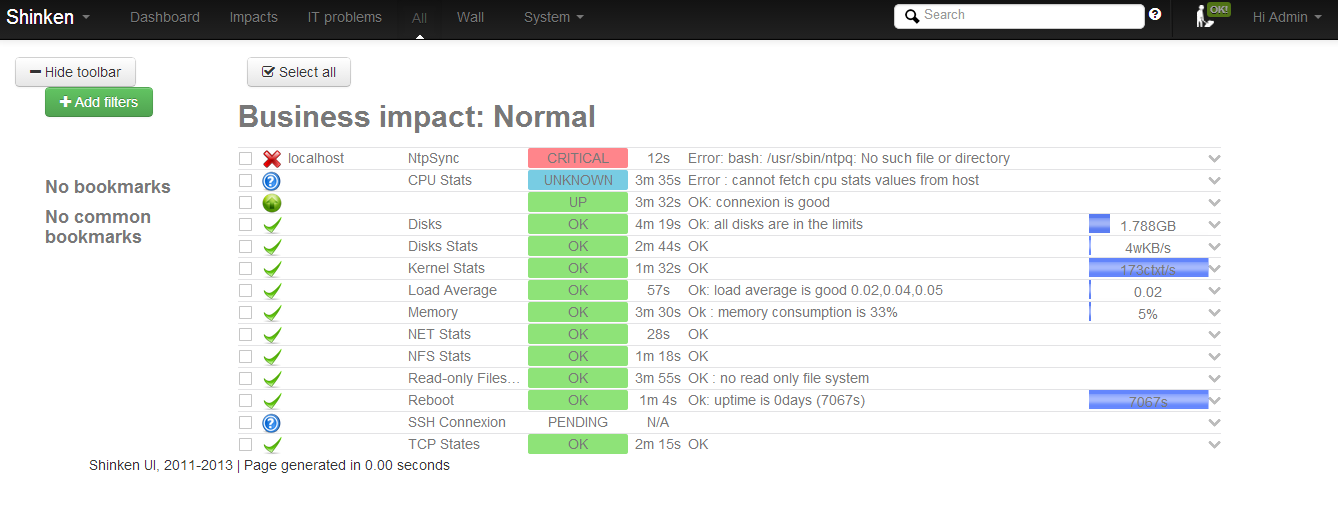
Task: Click the Add filters button
Action: tap(99, 102)
